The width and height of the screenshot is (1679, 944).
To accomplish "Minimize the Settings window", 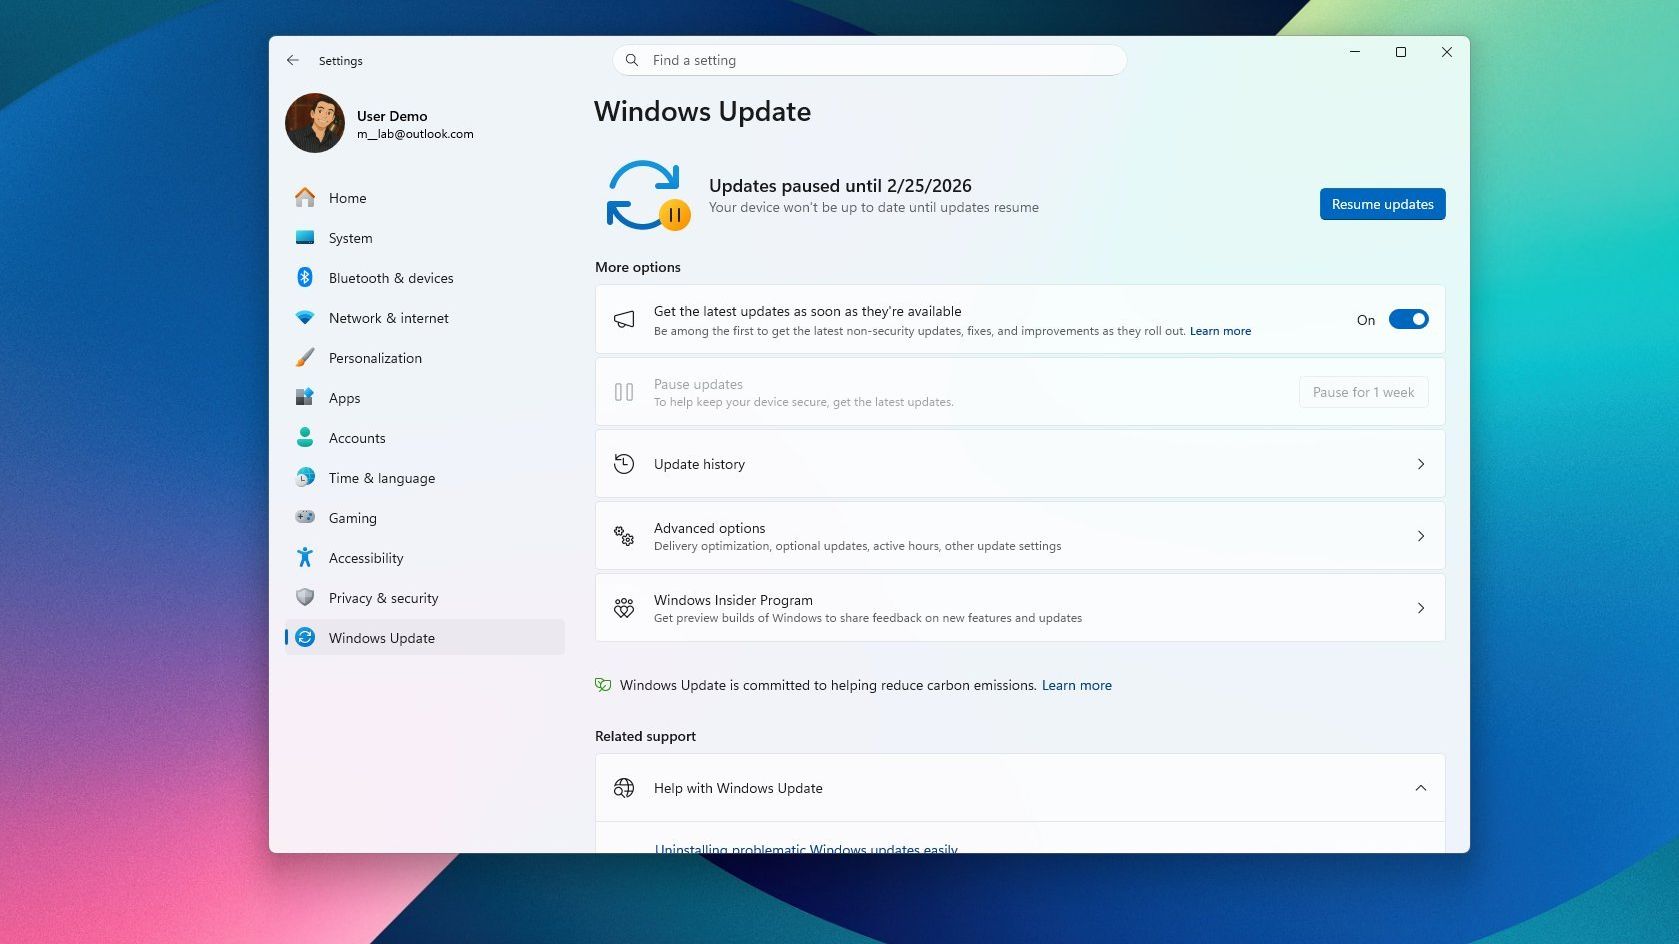I will (x=1355, y=52).
